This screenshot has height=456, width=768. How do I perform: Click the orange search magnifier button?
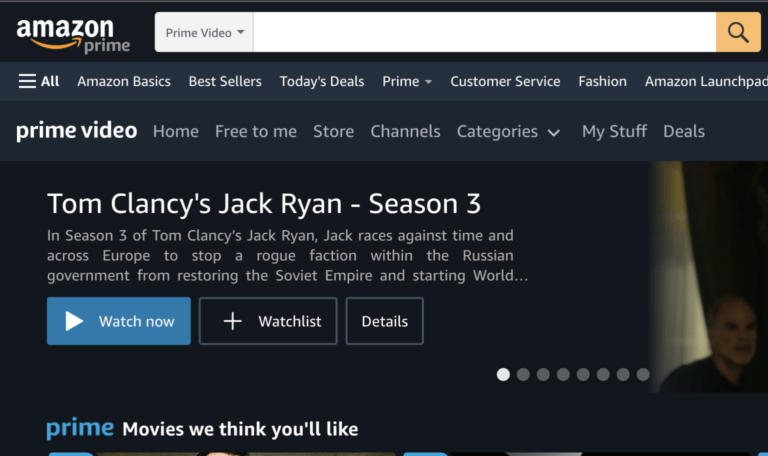(x=738, y=32)
